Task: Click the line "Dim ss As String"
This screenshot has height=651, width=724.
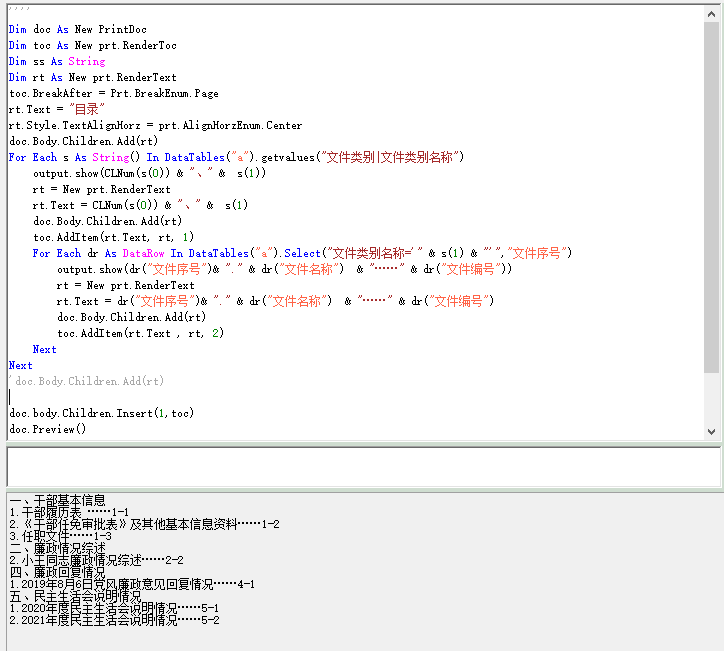Action: click(x=57, y=61)
